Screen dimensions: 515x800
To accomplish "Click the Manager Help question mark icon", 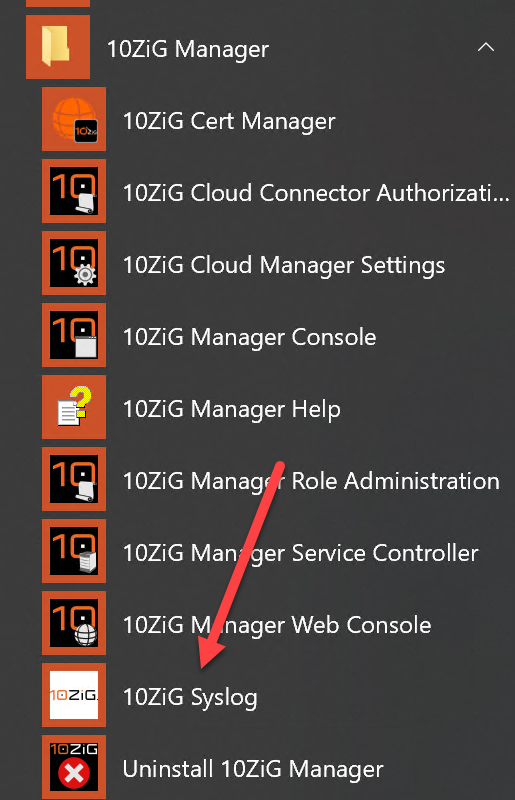I will (x=74, y=407).
